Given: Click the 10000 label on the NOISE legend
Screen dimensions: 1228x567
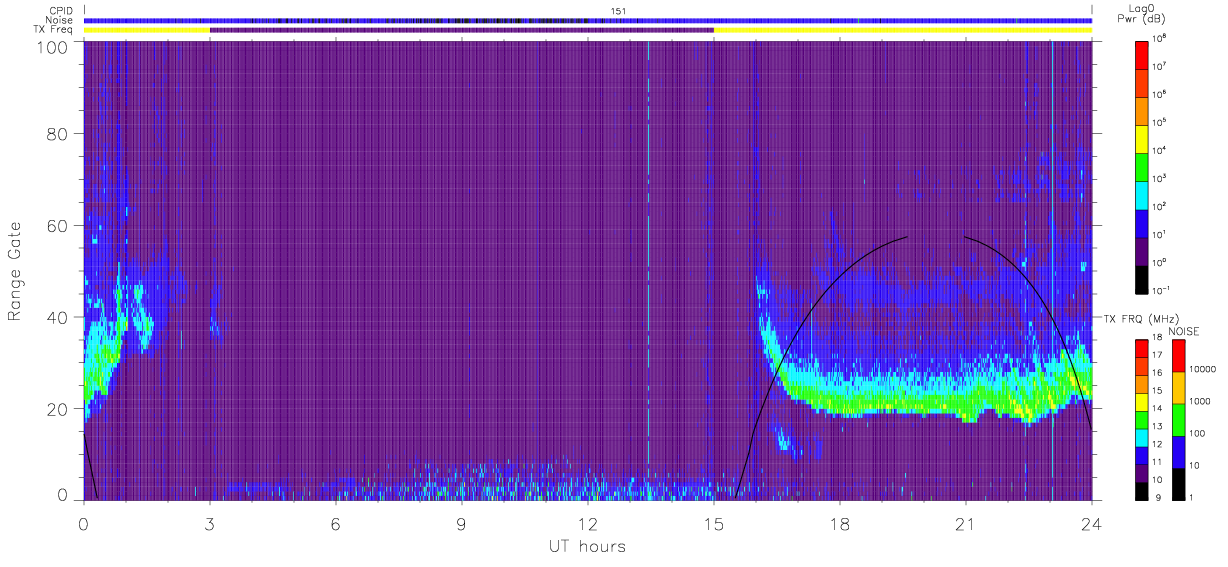Looking at the screenshot, I should pyautogui.click(x=1201, y=371).
